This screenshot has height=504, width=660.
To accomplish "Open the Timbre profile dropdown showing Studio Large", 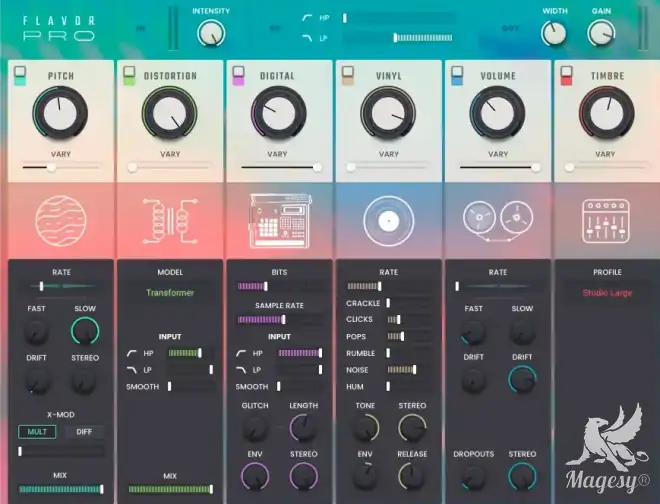I will (607, 293).
